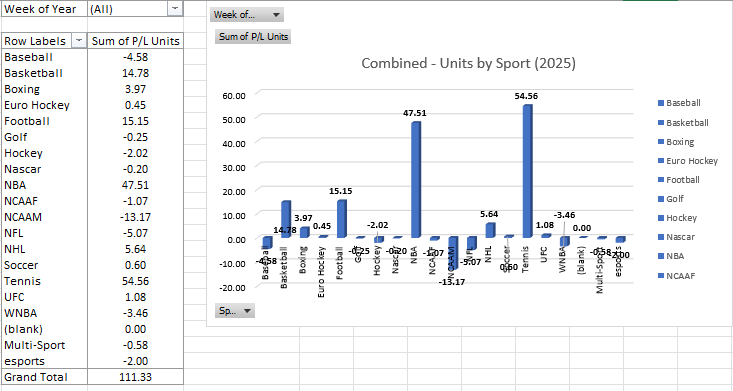The image size is (733, 391).
Task: Select the (blank) row label cell
Action: 44,329
